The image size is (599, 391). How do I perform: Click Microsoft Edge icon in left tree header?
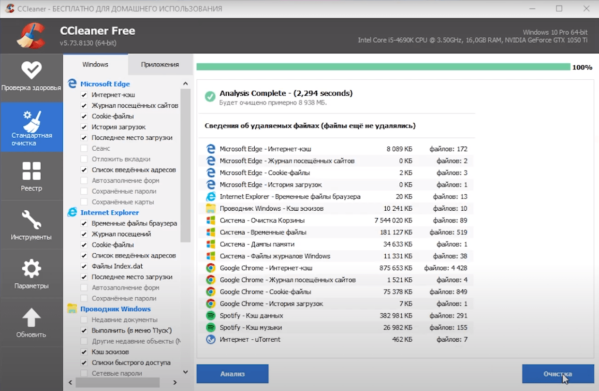72,83
